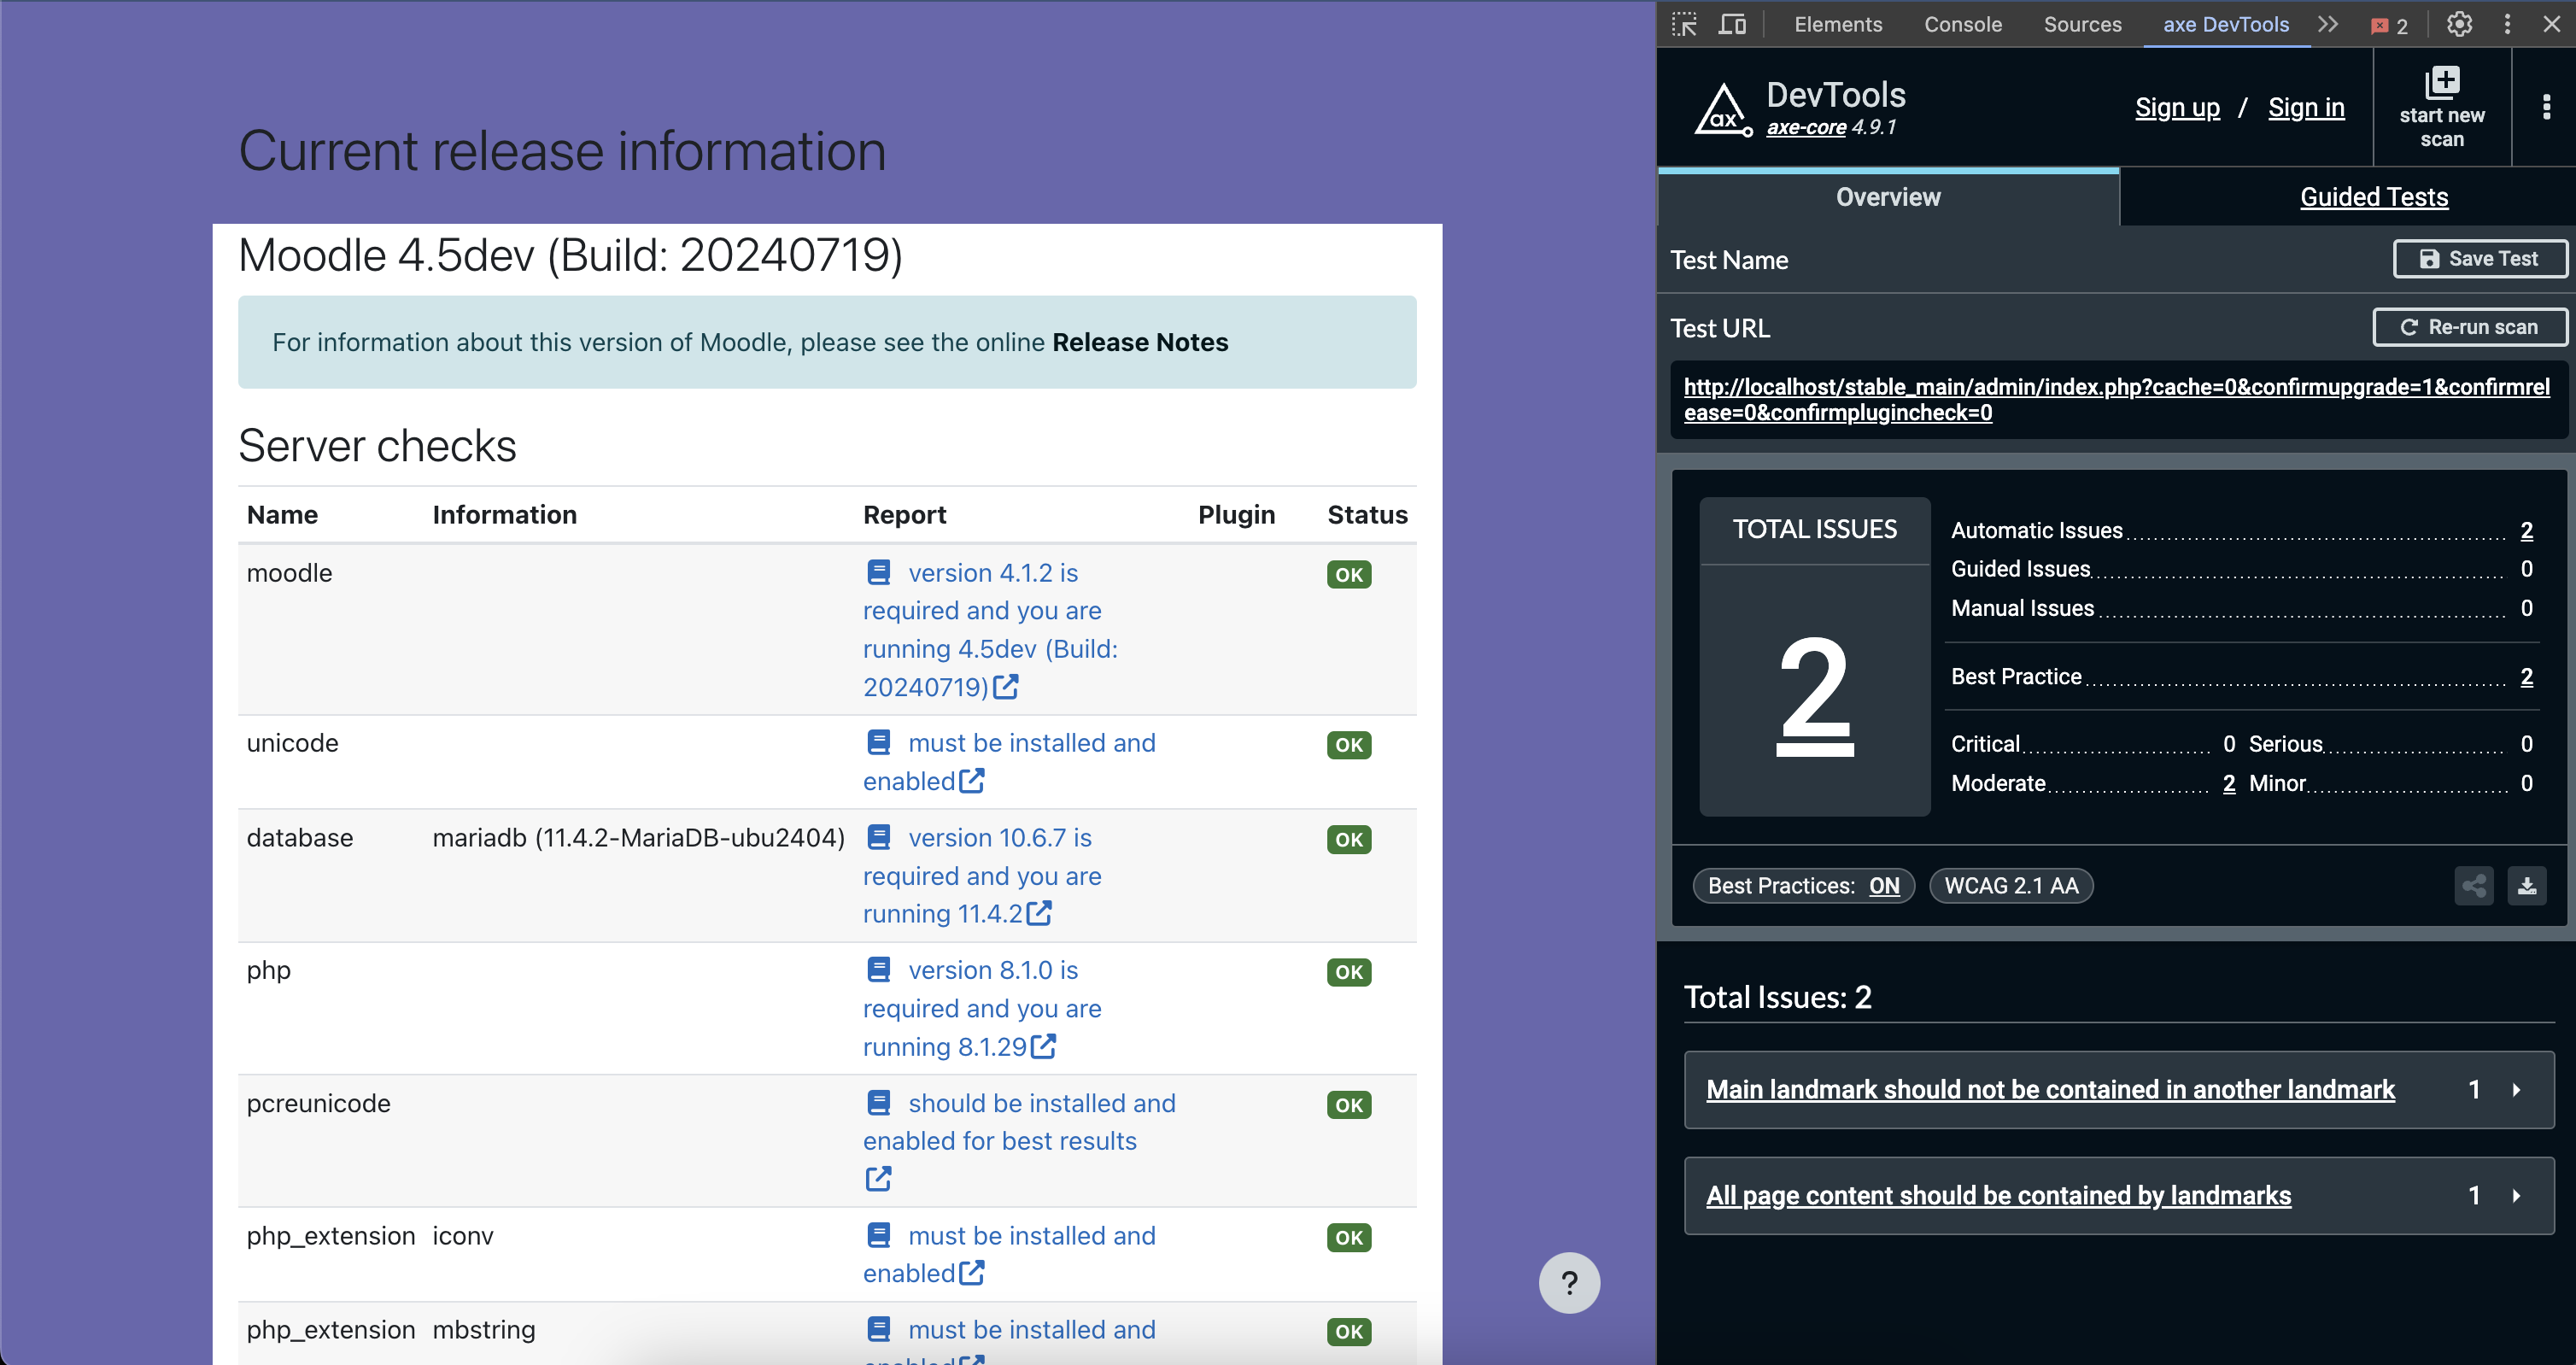
Task: Open the DevTools settings gear
Action: click(2459, 24)
